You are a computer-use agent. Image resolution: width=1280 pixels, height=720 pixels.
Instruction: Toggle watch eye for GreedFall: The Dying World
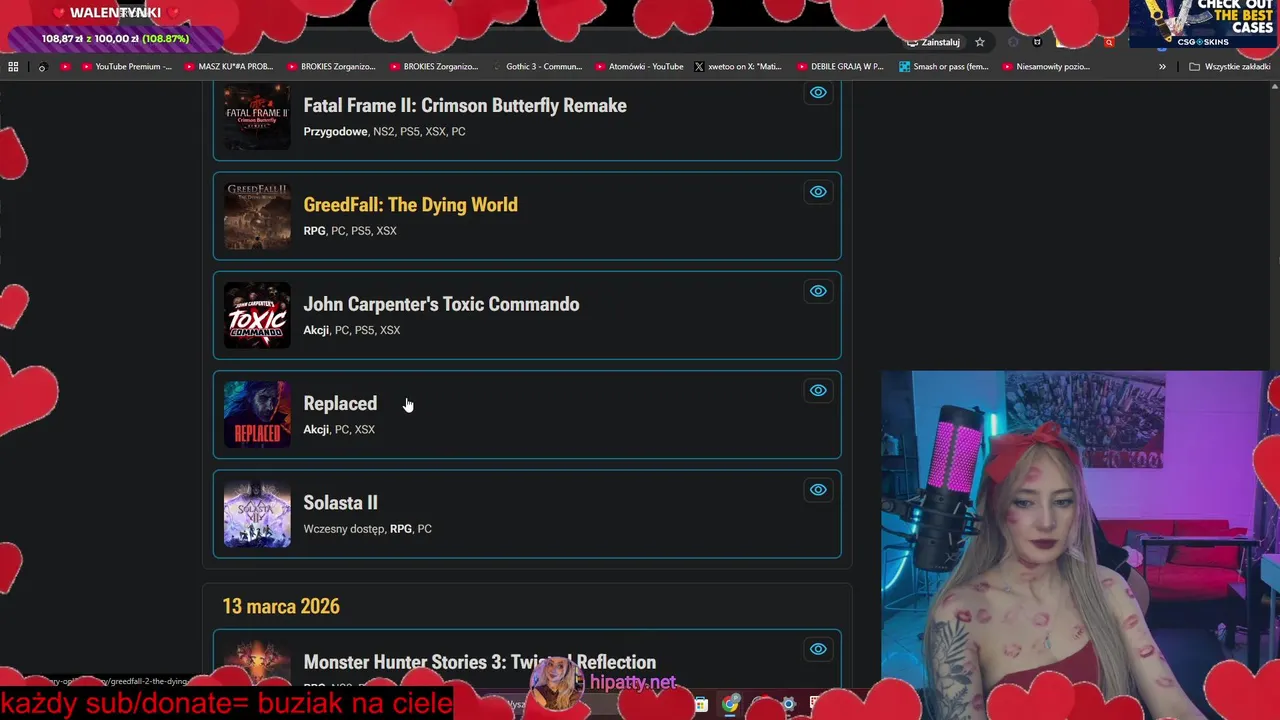(x=818, y=192)
